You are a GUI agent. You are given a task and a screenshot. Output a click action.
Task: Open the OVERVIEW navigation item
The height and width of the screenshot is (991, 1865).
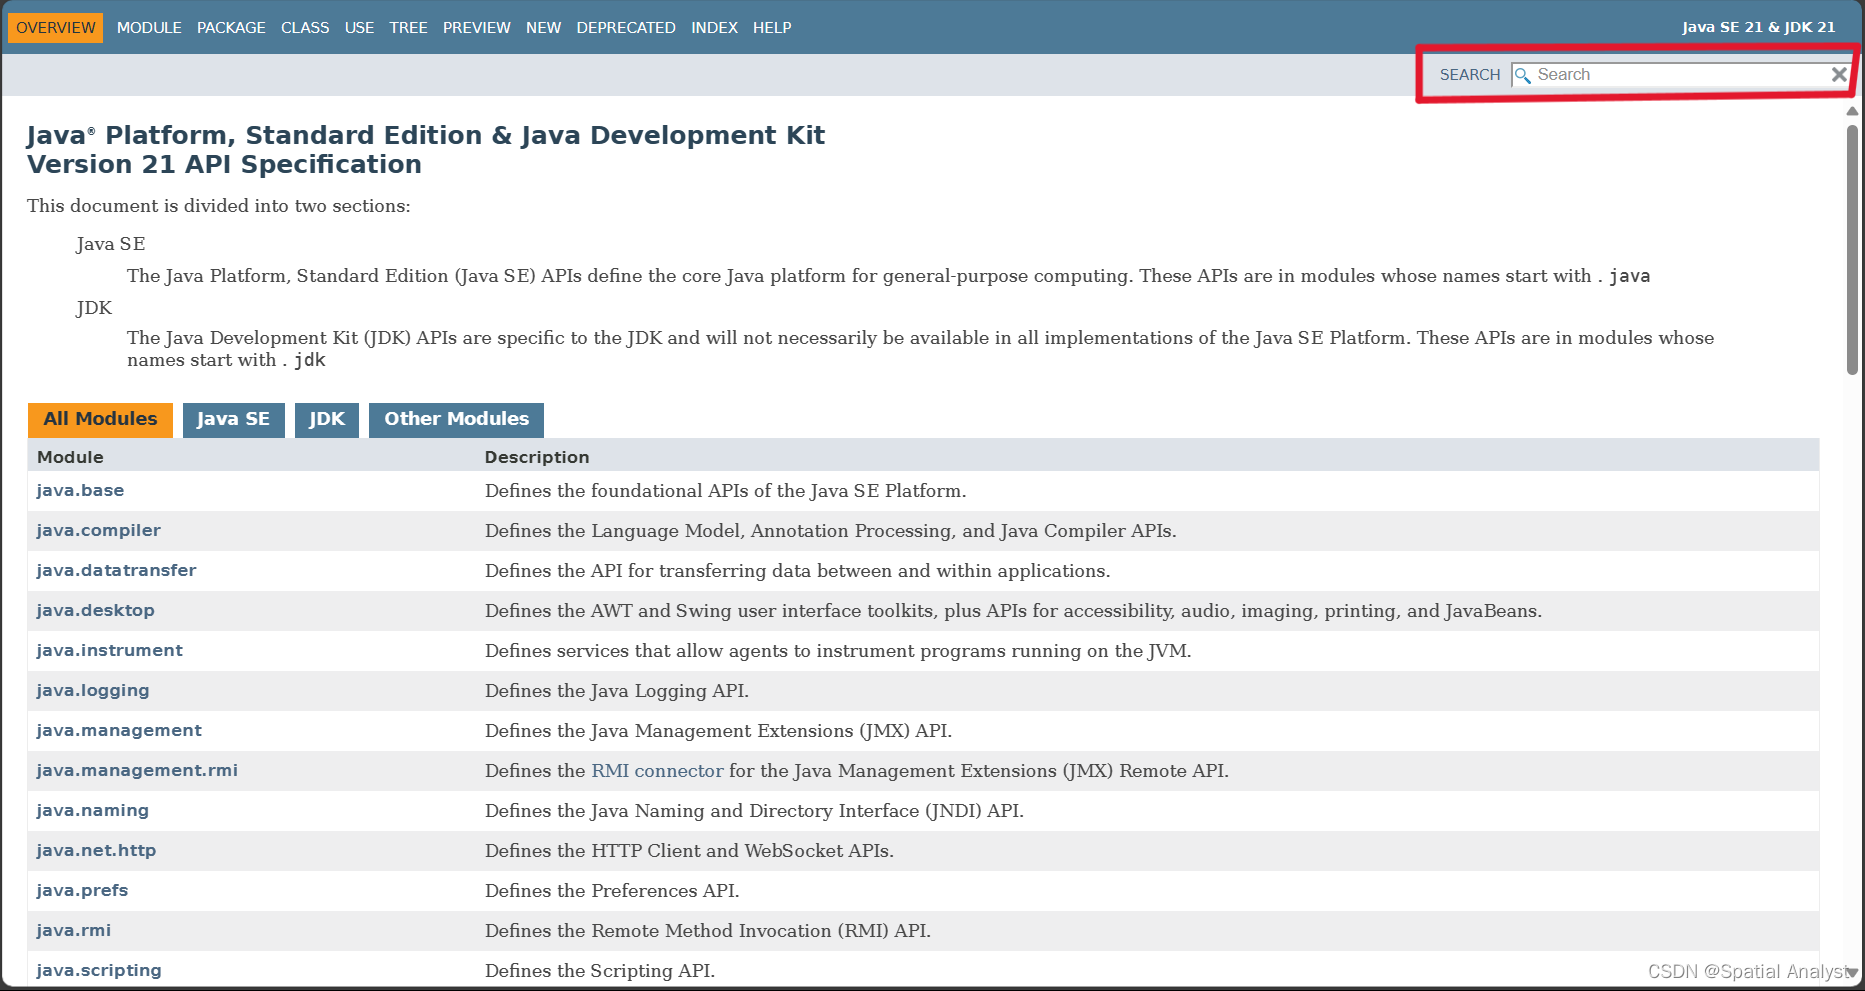[x=56, y=28]
